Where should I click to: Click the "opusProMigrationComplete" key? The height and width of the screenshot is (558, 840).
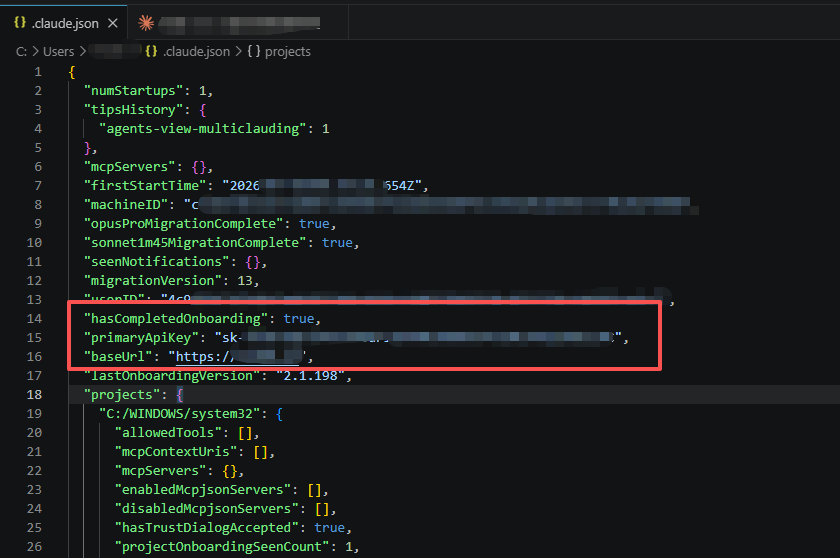point(183,224)
